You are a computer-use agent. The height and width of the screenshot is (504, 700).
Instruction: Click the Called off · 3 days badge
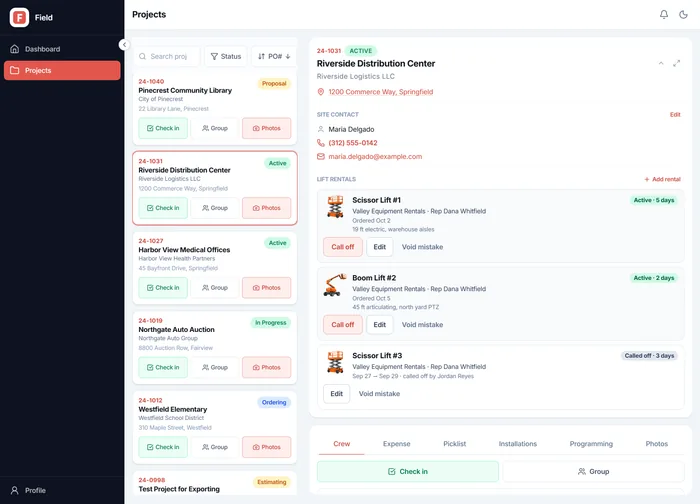pos(649,356)
